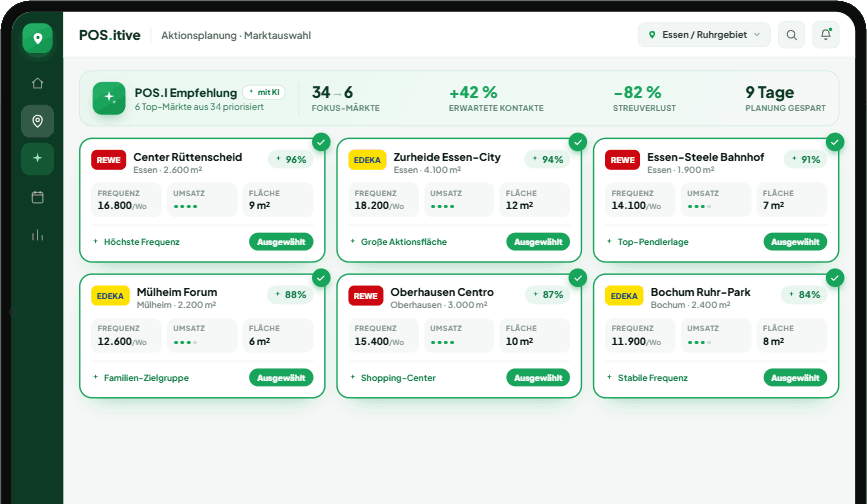Uncheck the Center Rüttenscheid card checkmark
Screen dimensions: 867x504
pos(321,142)
